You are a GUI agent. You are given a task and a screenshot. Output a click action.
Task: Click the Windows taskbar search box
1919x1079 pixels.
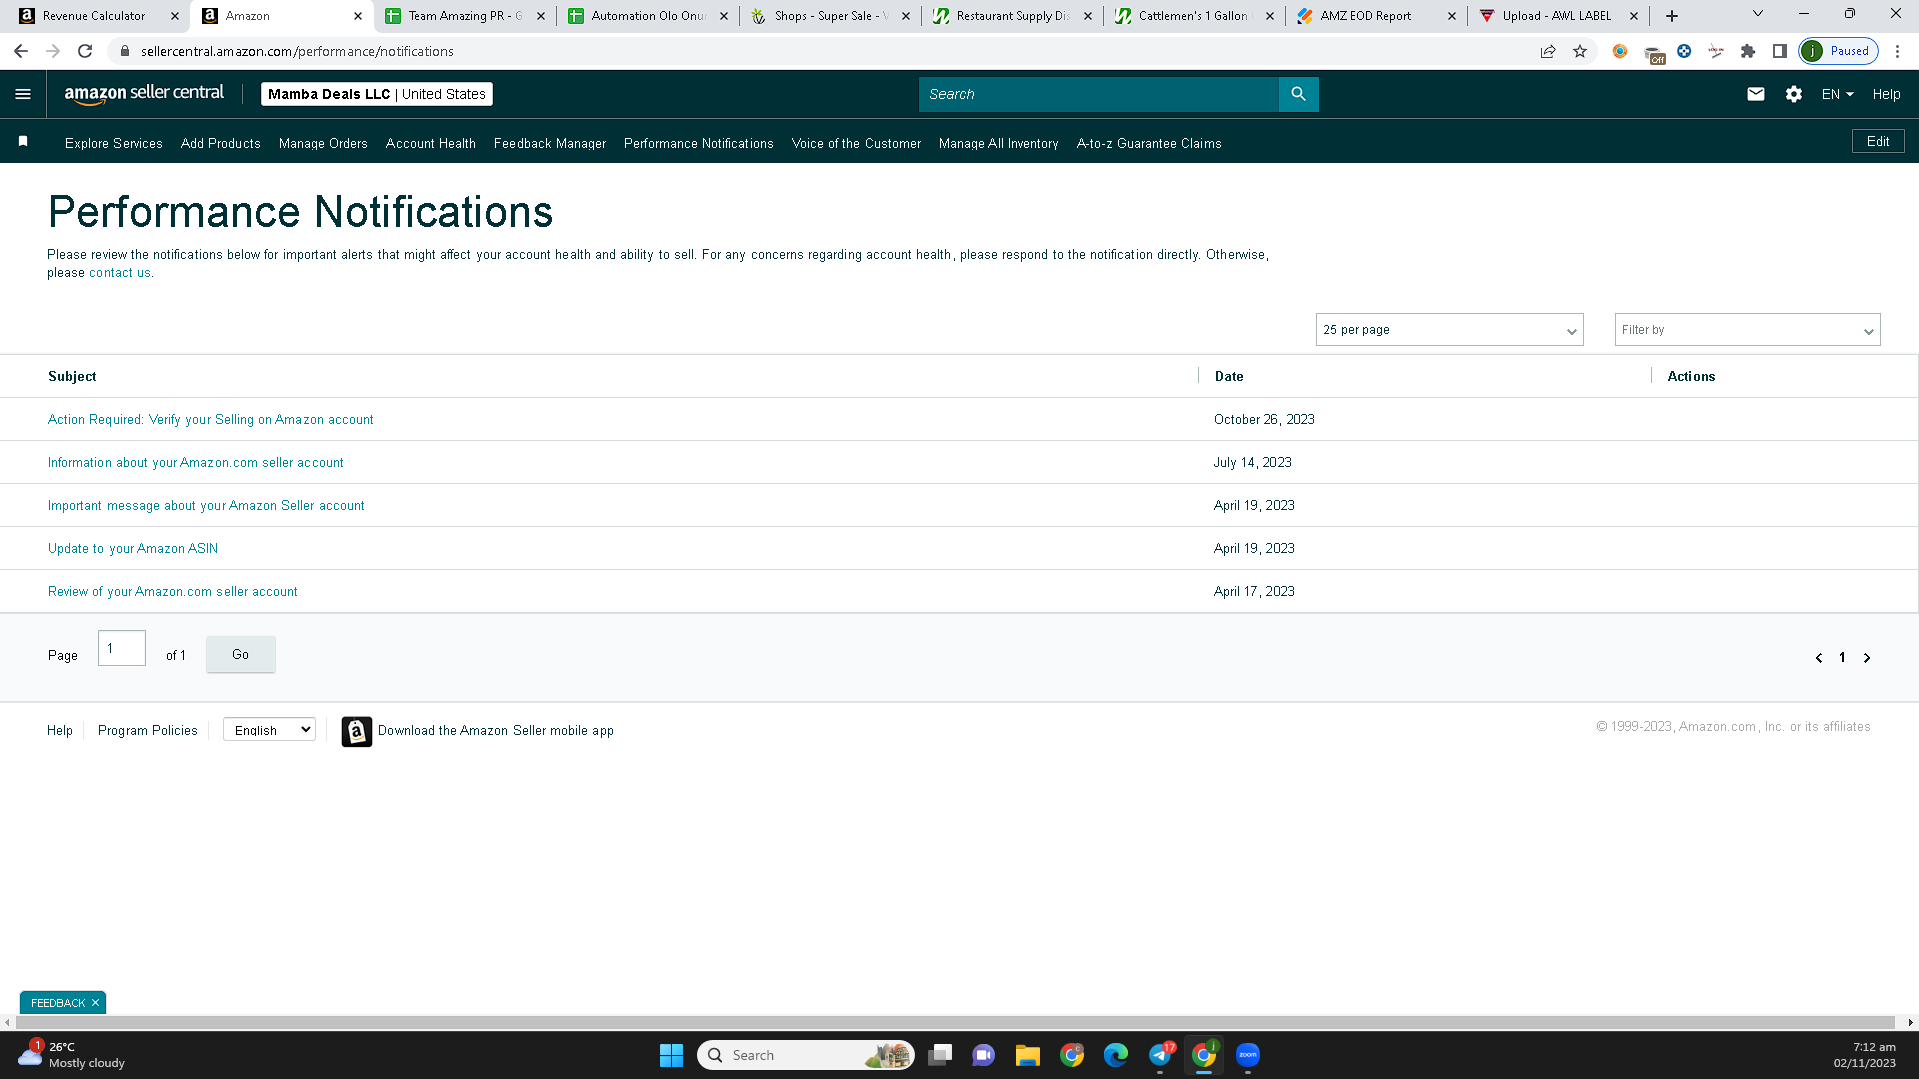(806, 1055)
